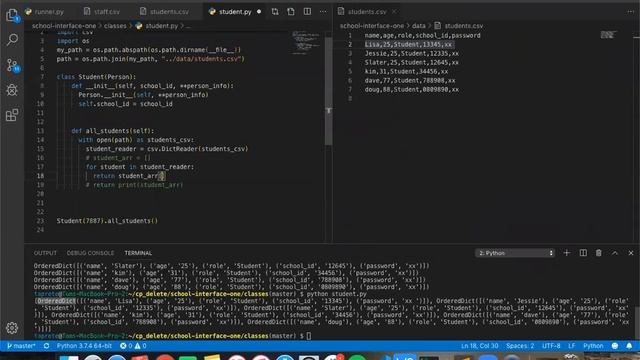Open More Actions menu in left editor
Screen dimensions: 640x360
(x=323, y=12)
